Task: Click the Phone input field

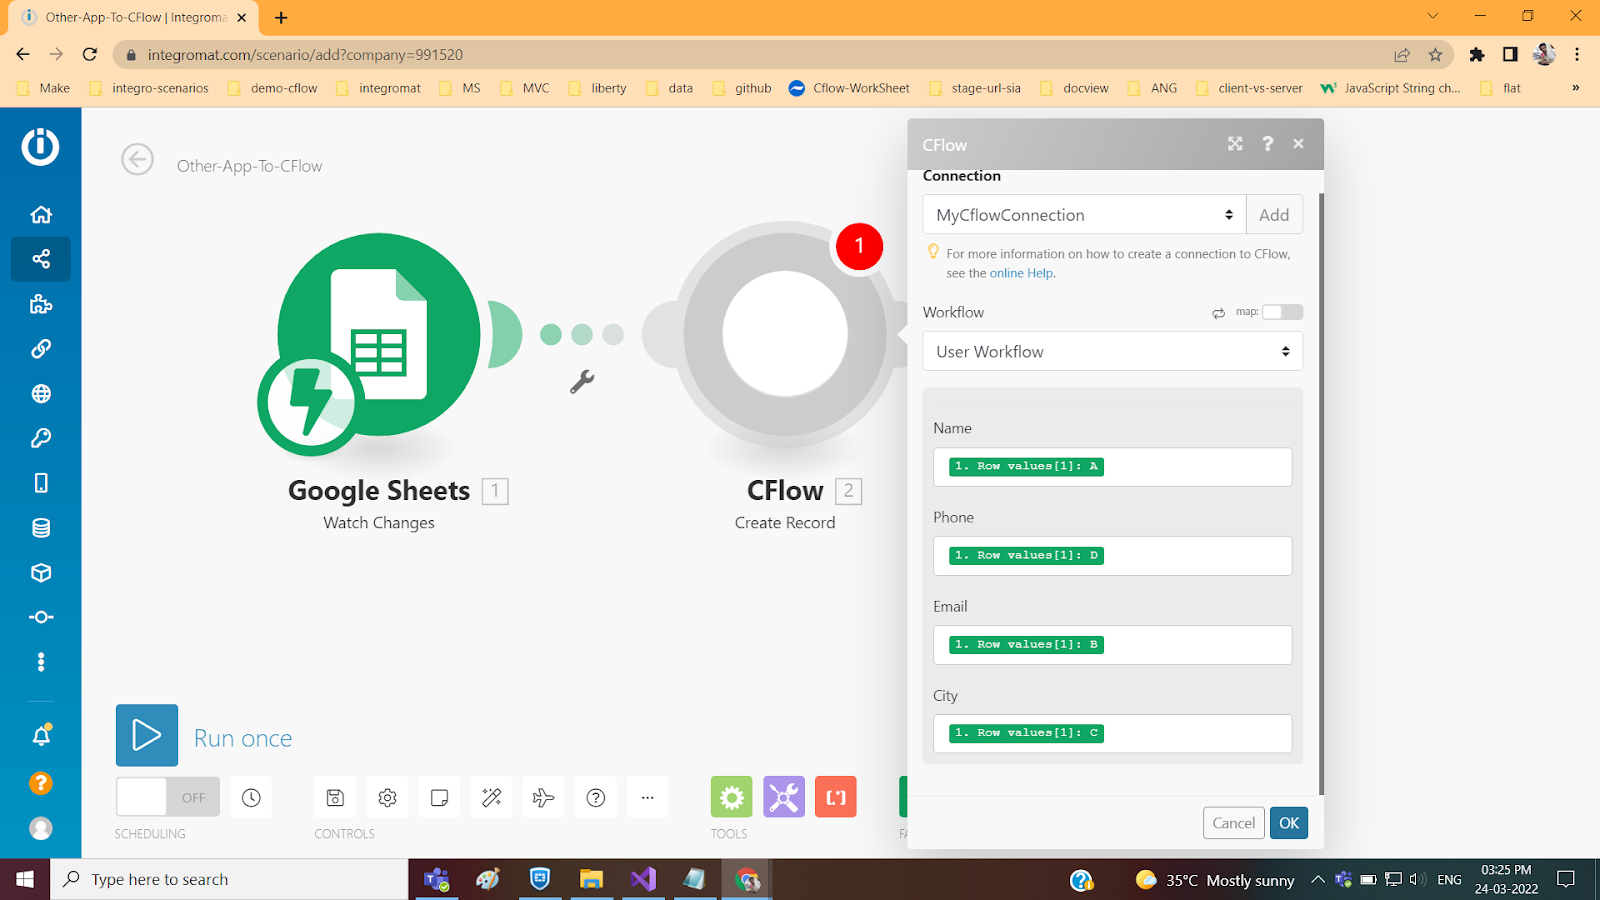Action: tap(1113, 556)
